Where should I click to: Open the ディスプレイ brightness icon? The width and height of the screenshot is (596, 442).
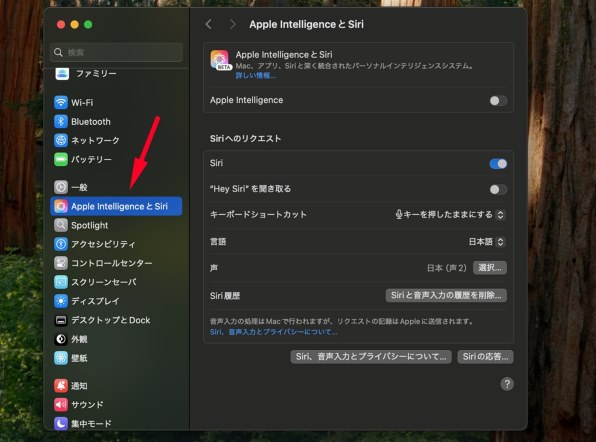(x=61, y=301)
